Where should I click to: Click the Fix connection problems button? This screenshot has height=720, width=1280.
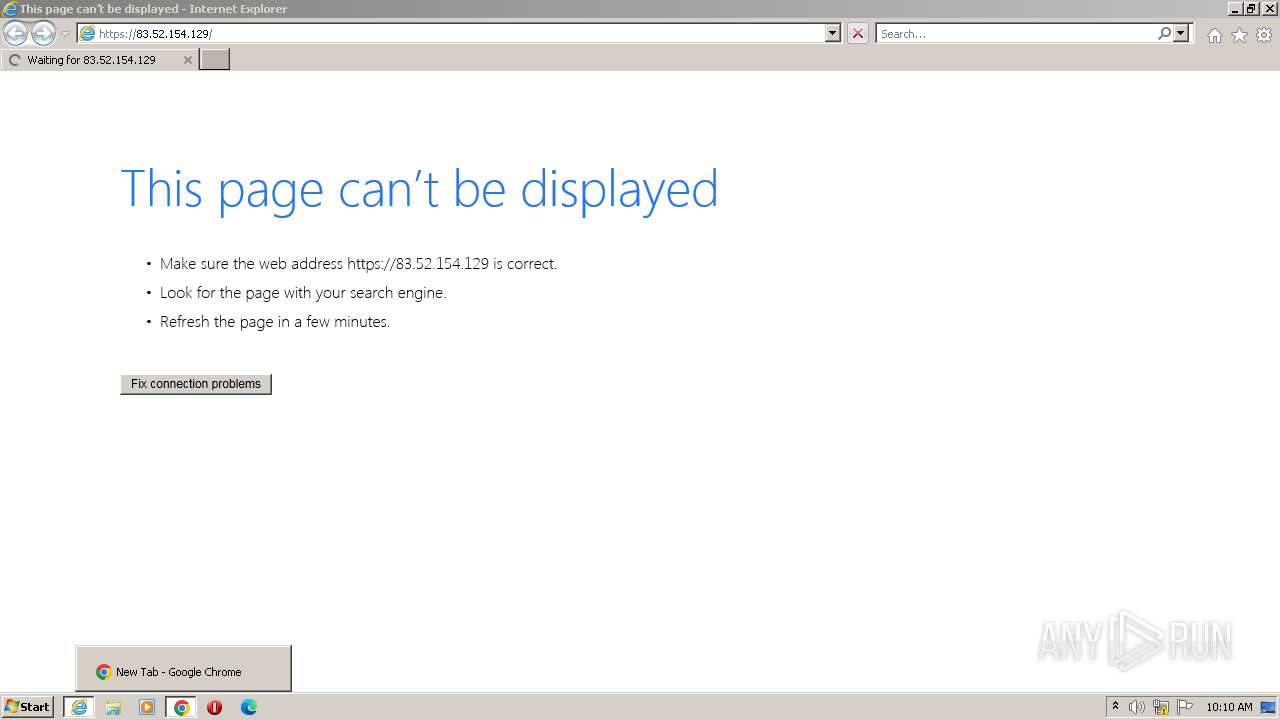tap(196, 384)
